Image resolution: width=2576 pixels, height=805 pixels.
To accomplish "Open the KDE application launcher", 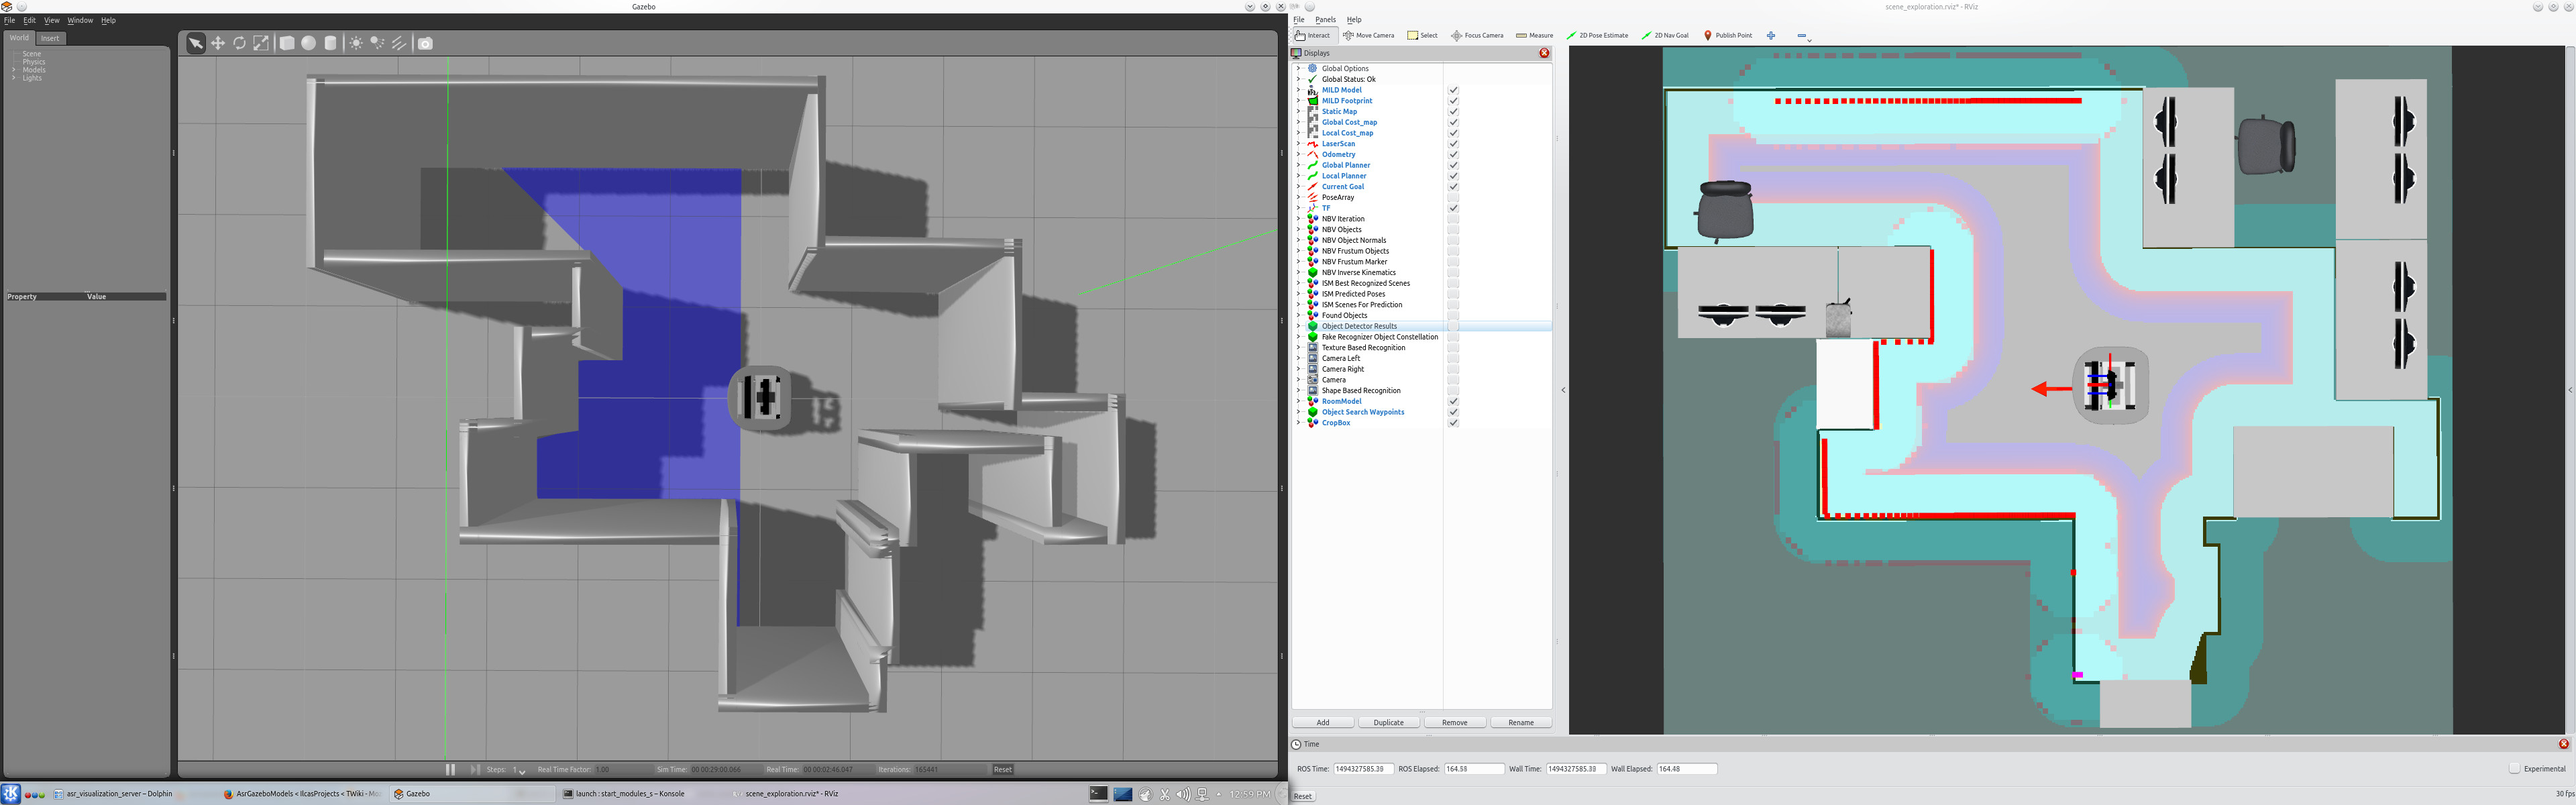I will 11,794.
